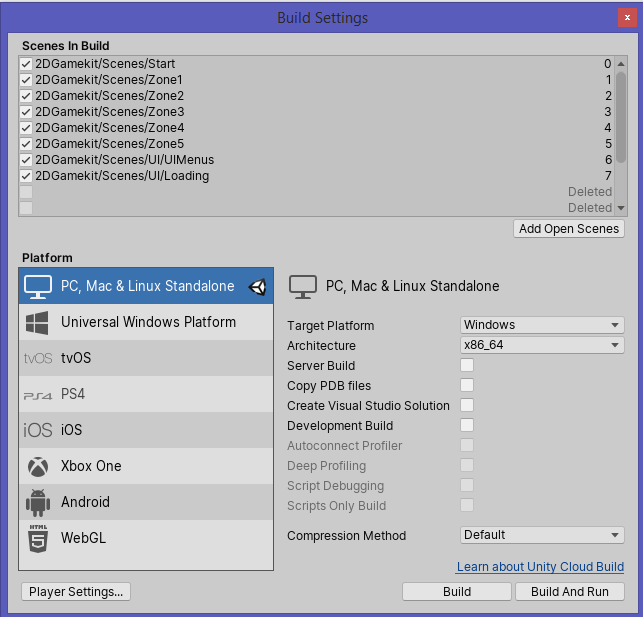Select the Android platform row
The image size is (643, 617).
point(146,503)
